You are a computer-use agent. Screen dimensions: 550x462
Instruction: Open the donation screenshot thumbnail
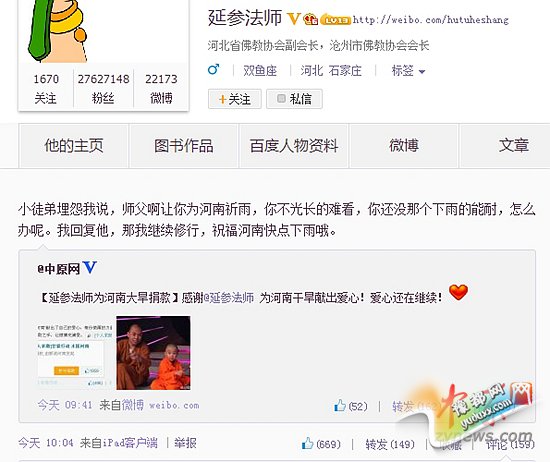click(x=75, y=354)
